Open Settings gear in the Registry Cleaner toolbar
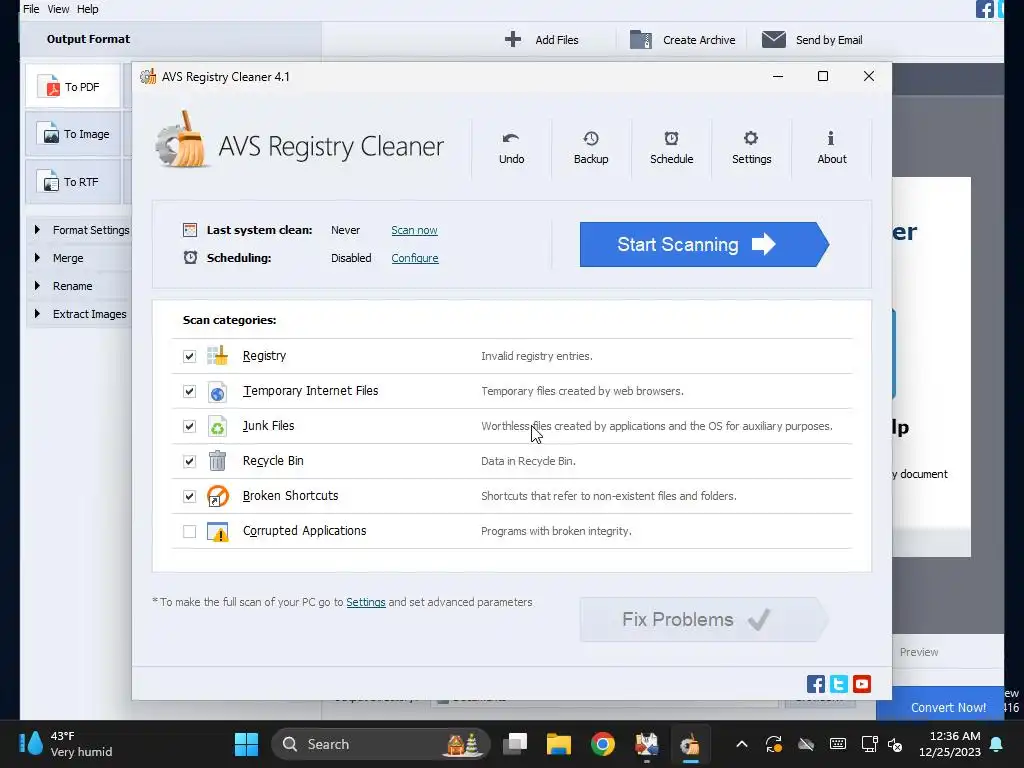Viewport: 1024px width, 768px height. pos(751,148)
